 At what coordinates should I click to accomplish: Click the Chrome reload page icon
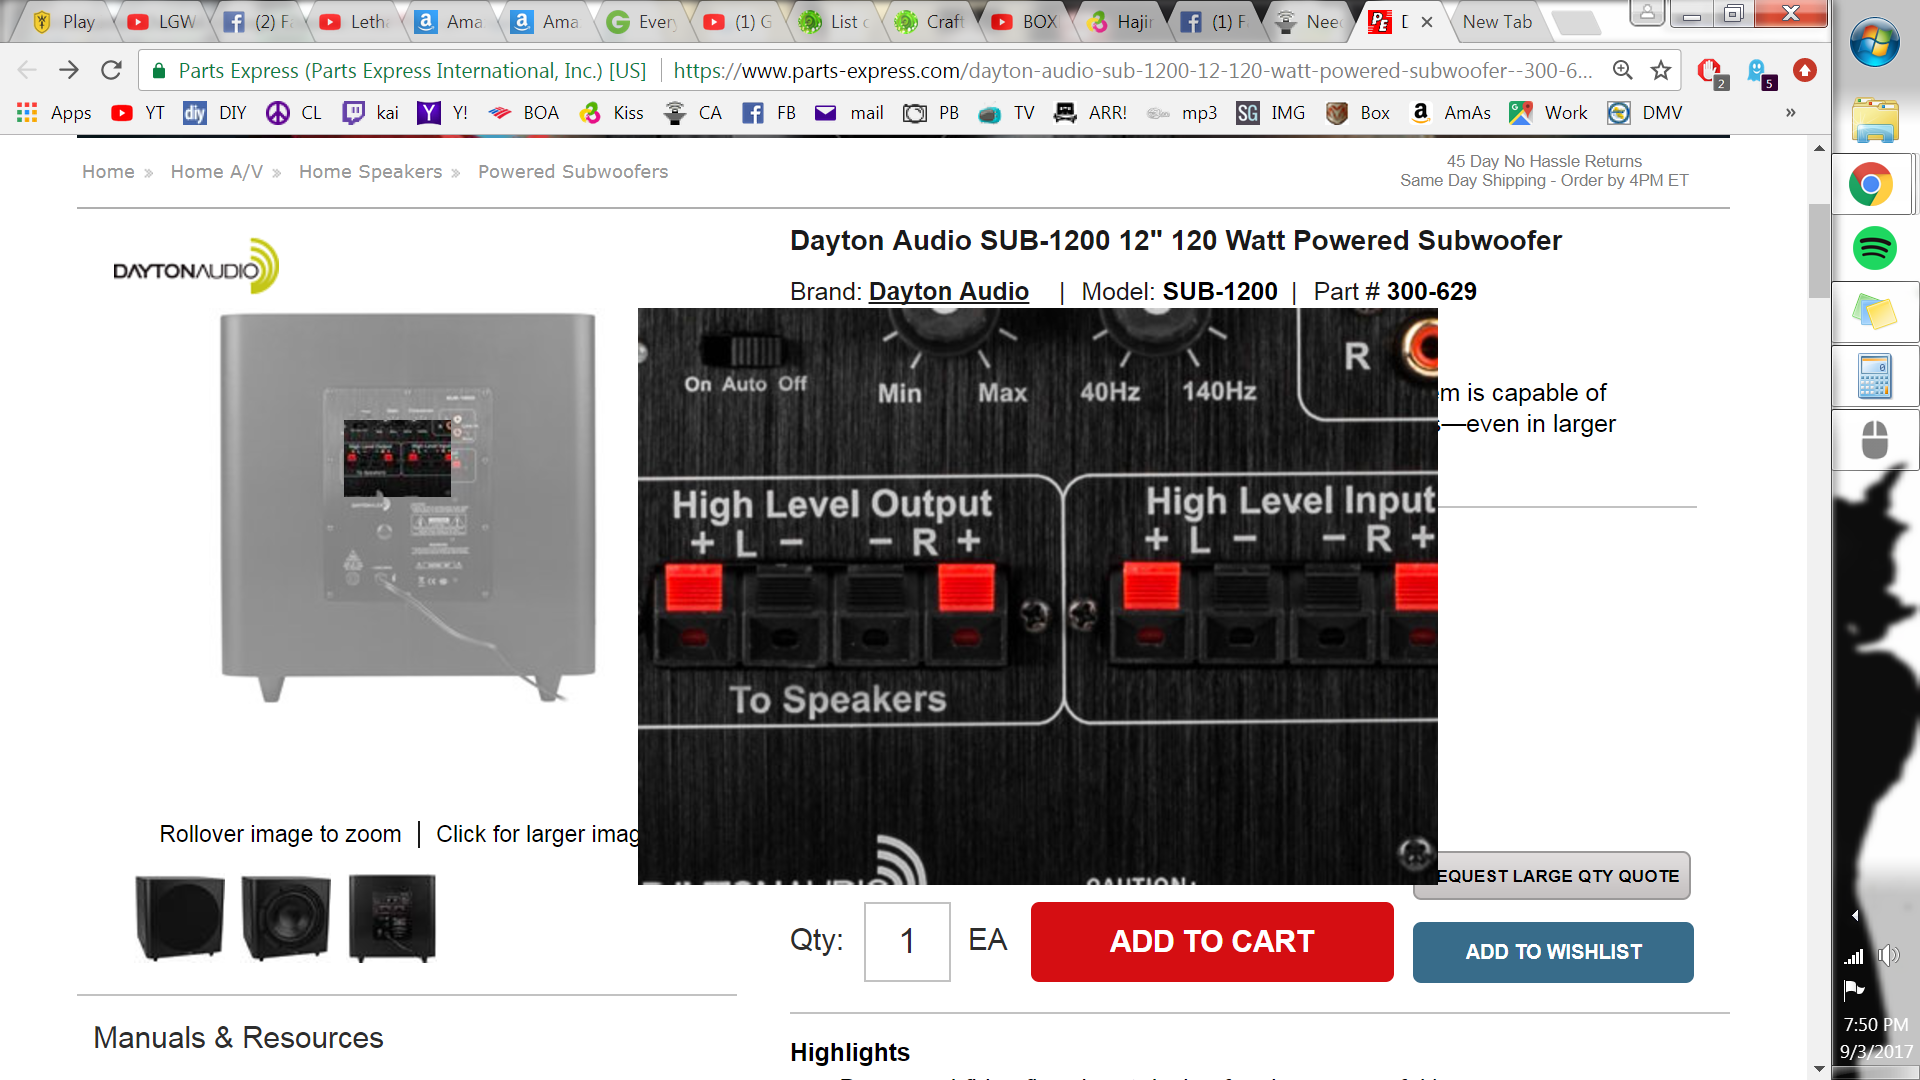(x=111, y=70)
